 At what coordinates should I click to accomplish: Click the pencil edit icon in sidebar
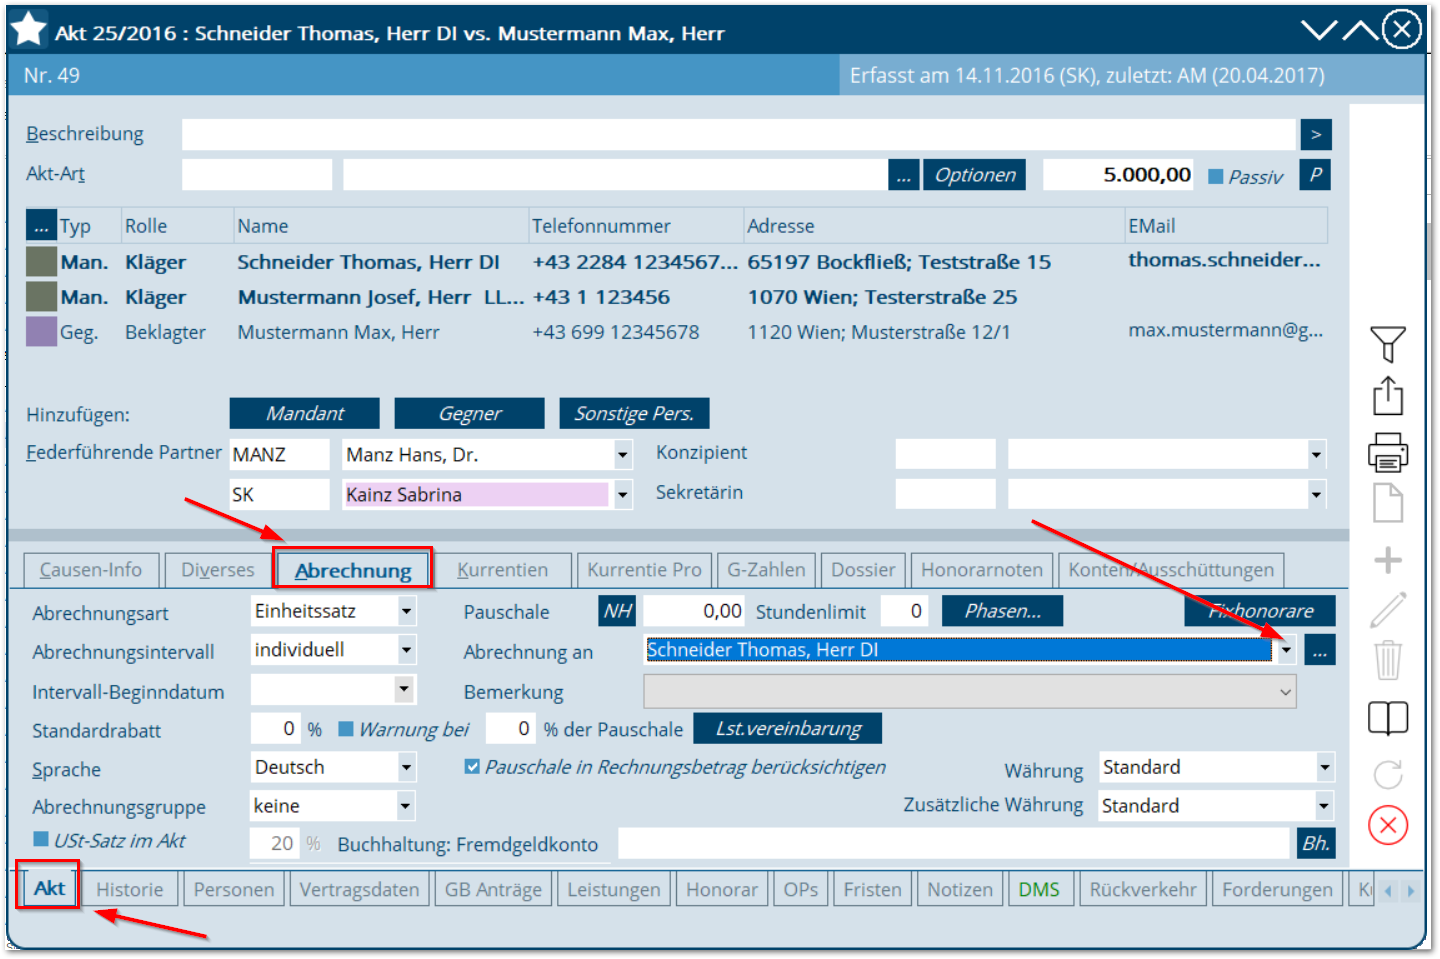pos(1388,609)
